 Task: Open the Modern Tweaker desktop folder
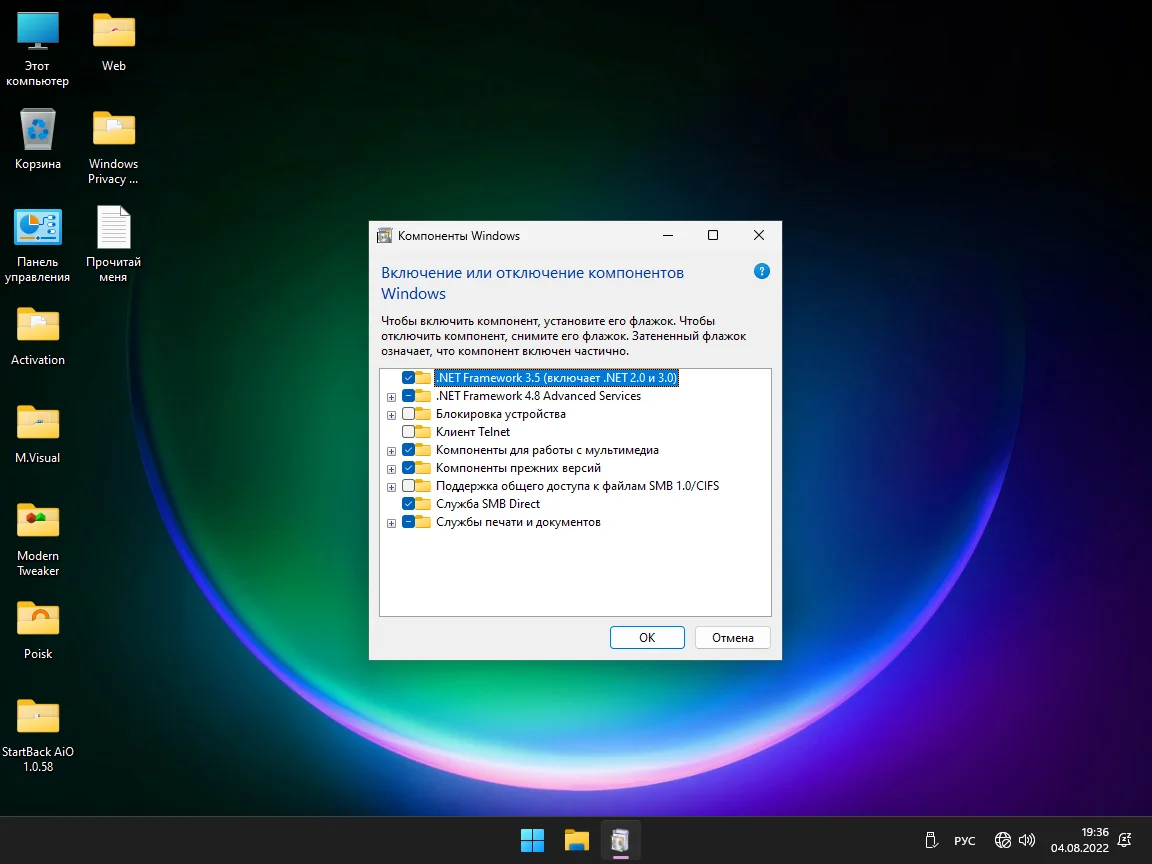tap(38, 521)
